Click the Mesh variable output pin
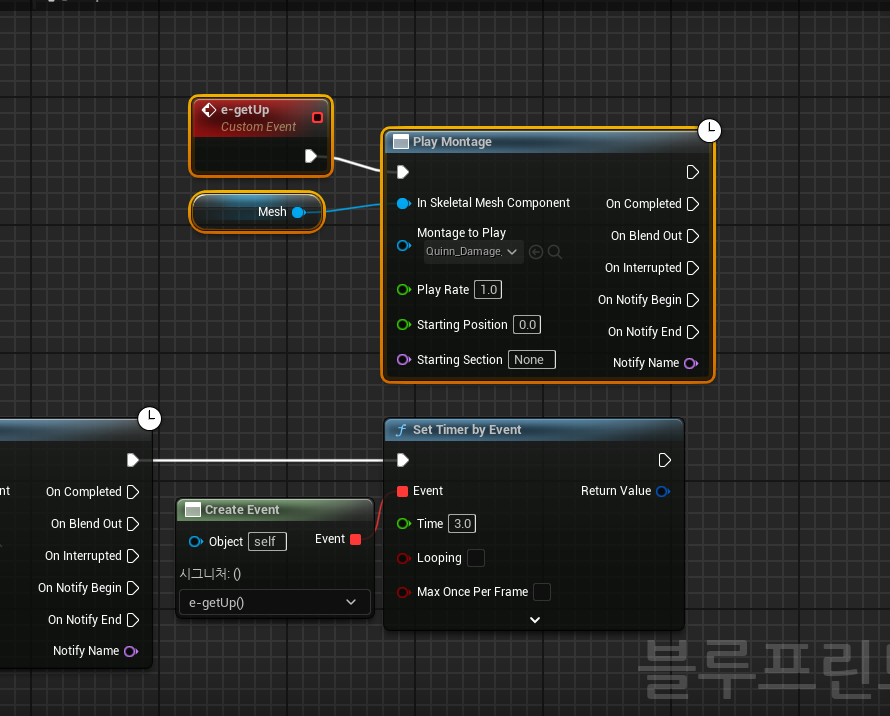The height and width of the screenshot is (716, 890). (x=299, y=212)
